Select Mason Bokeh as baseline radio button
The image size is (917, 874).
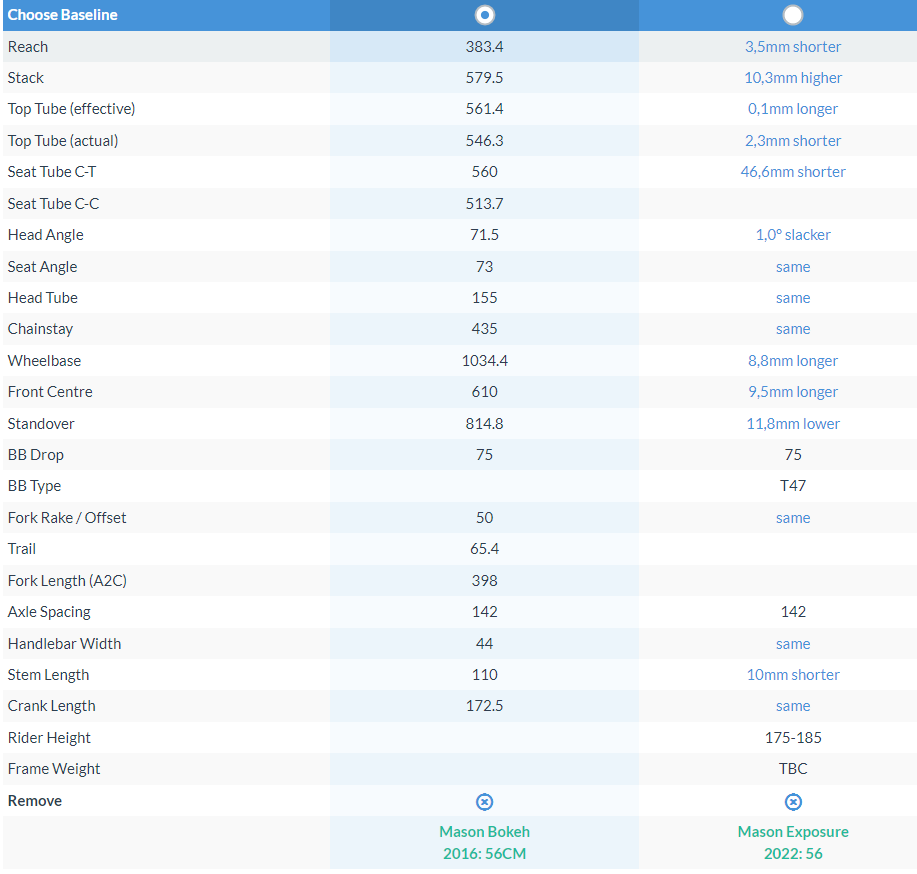(x=485, y=15)
